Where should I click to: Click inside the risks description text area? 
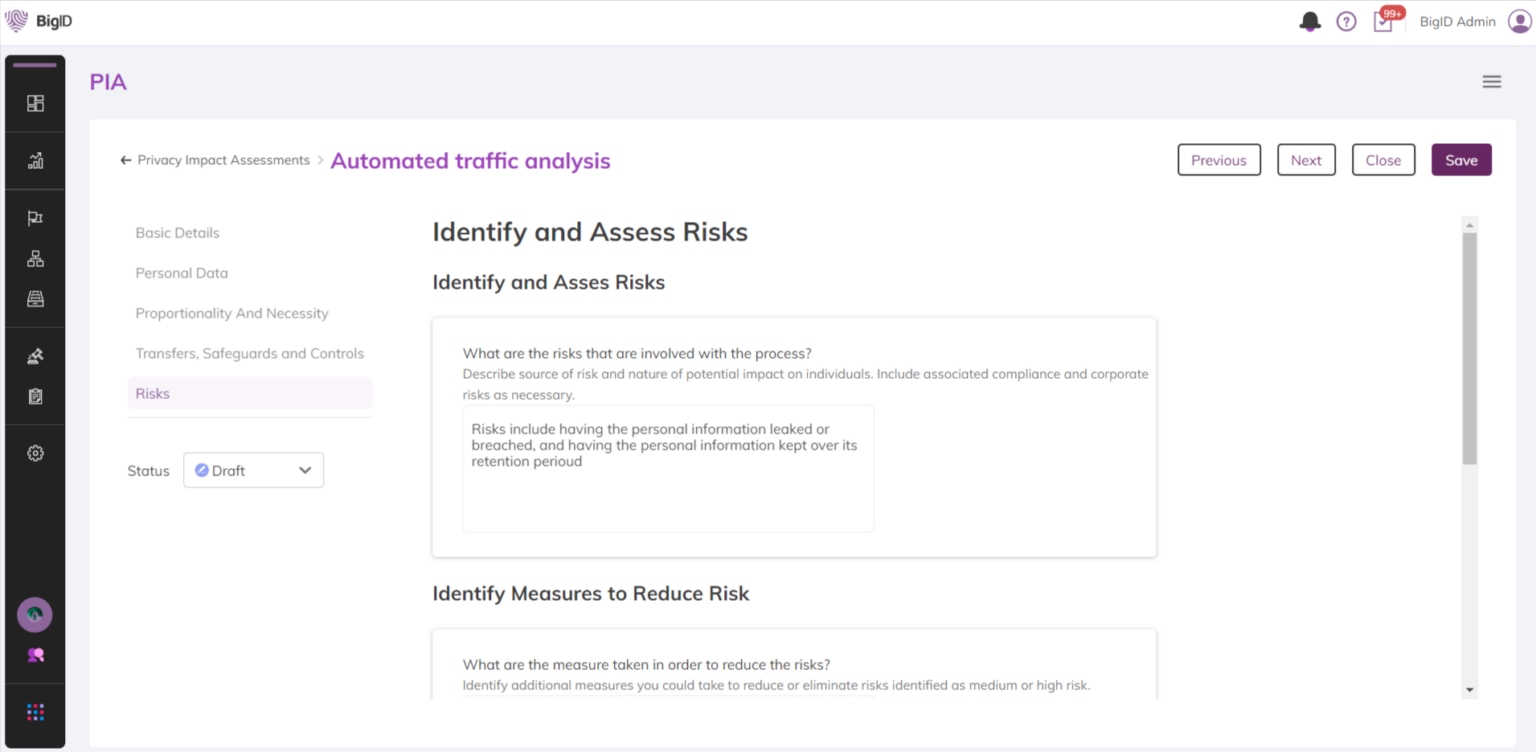coord(668,468)
